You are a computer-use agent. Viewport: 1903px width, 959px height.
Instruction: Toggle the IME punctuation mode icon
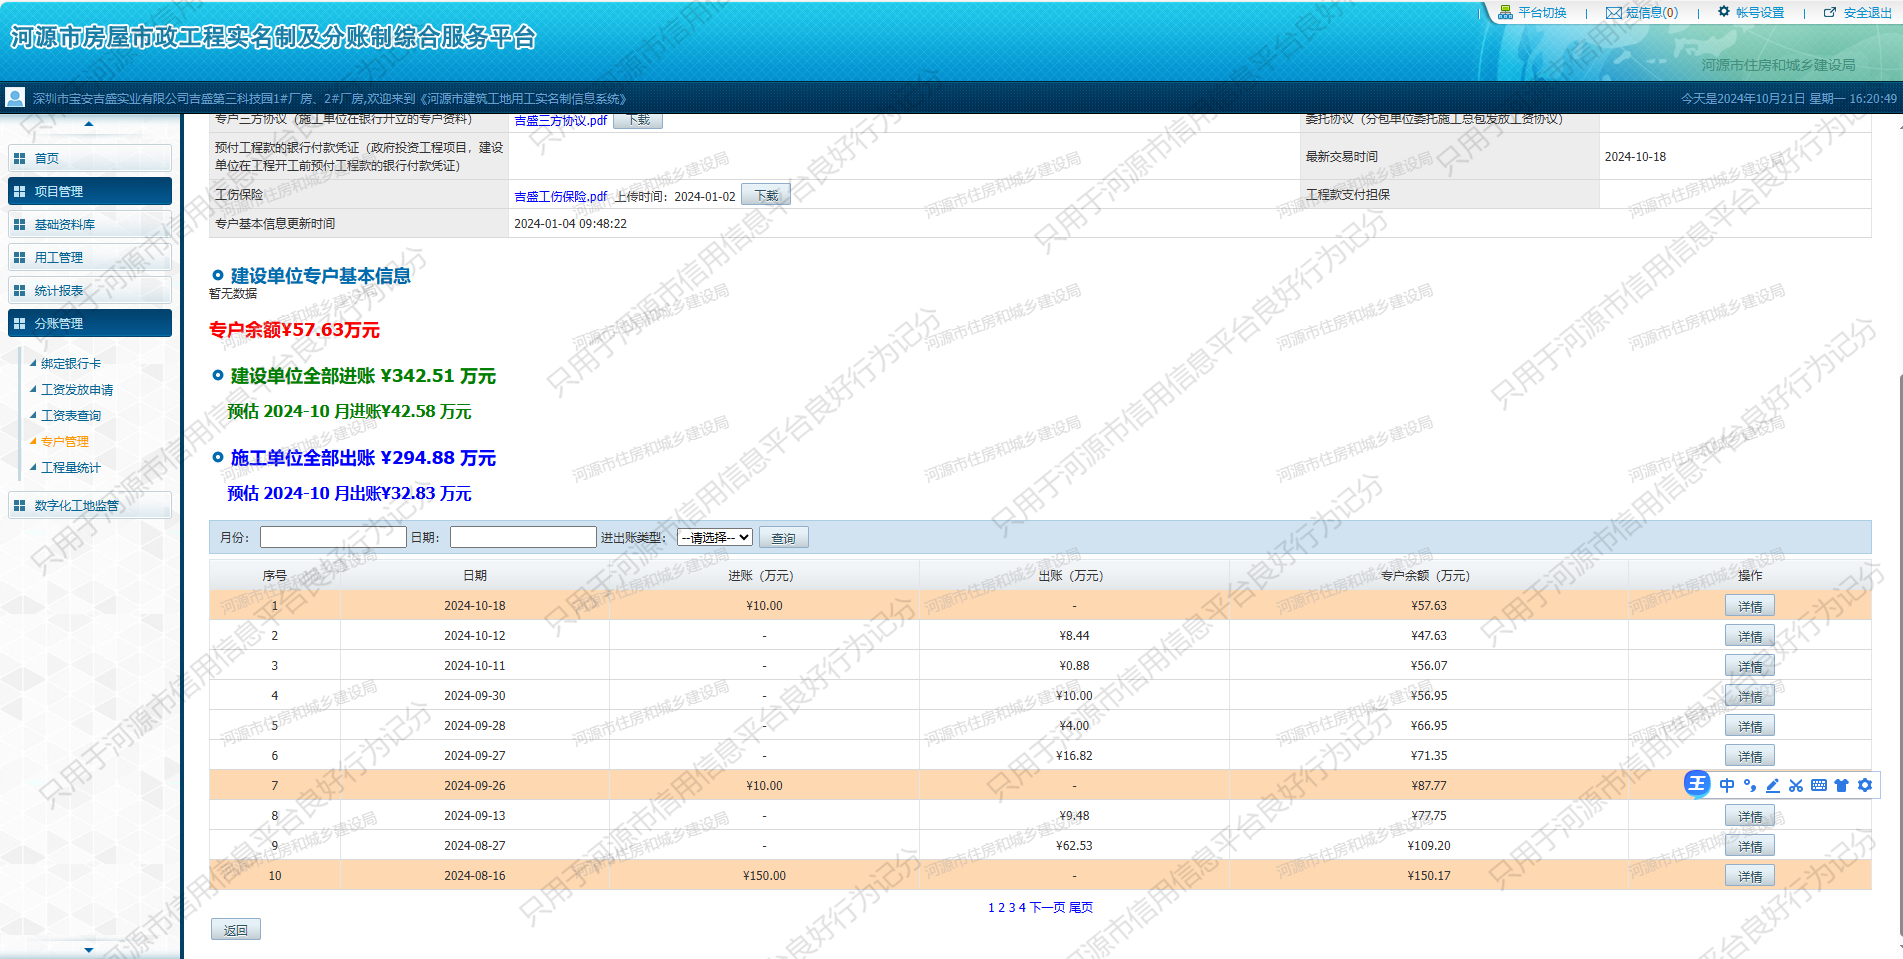pos(1750,785)
